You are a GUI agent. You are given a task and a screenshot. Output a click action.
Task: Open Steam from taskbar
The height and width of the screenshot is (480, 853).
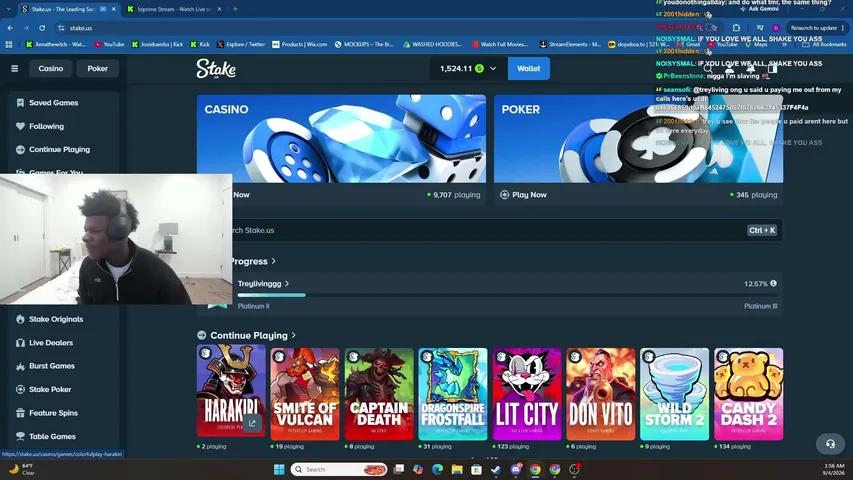coord(496,469)
